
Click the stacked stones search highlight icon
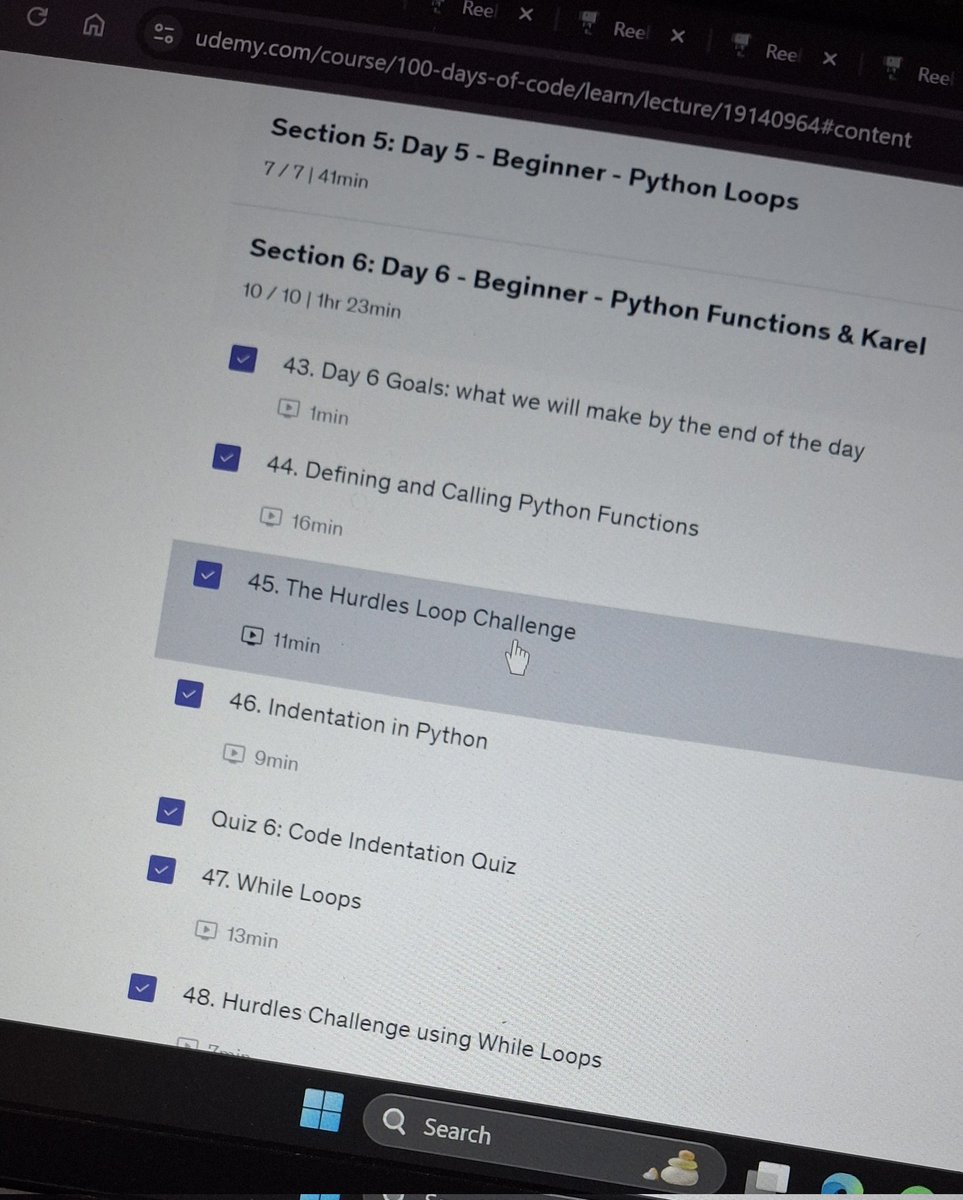pyautogui.click(x=672, y=1167)
